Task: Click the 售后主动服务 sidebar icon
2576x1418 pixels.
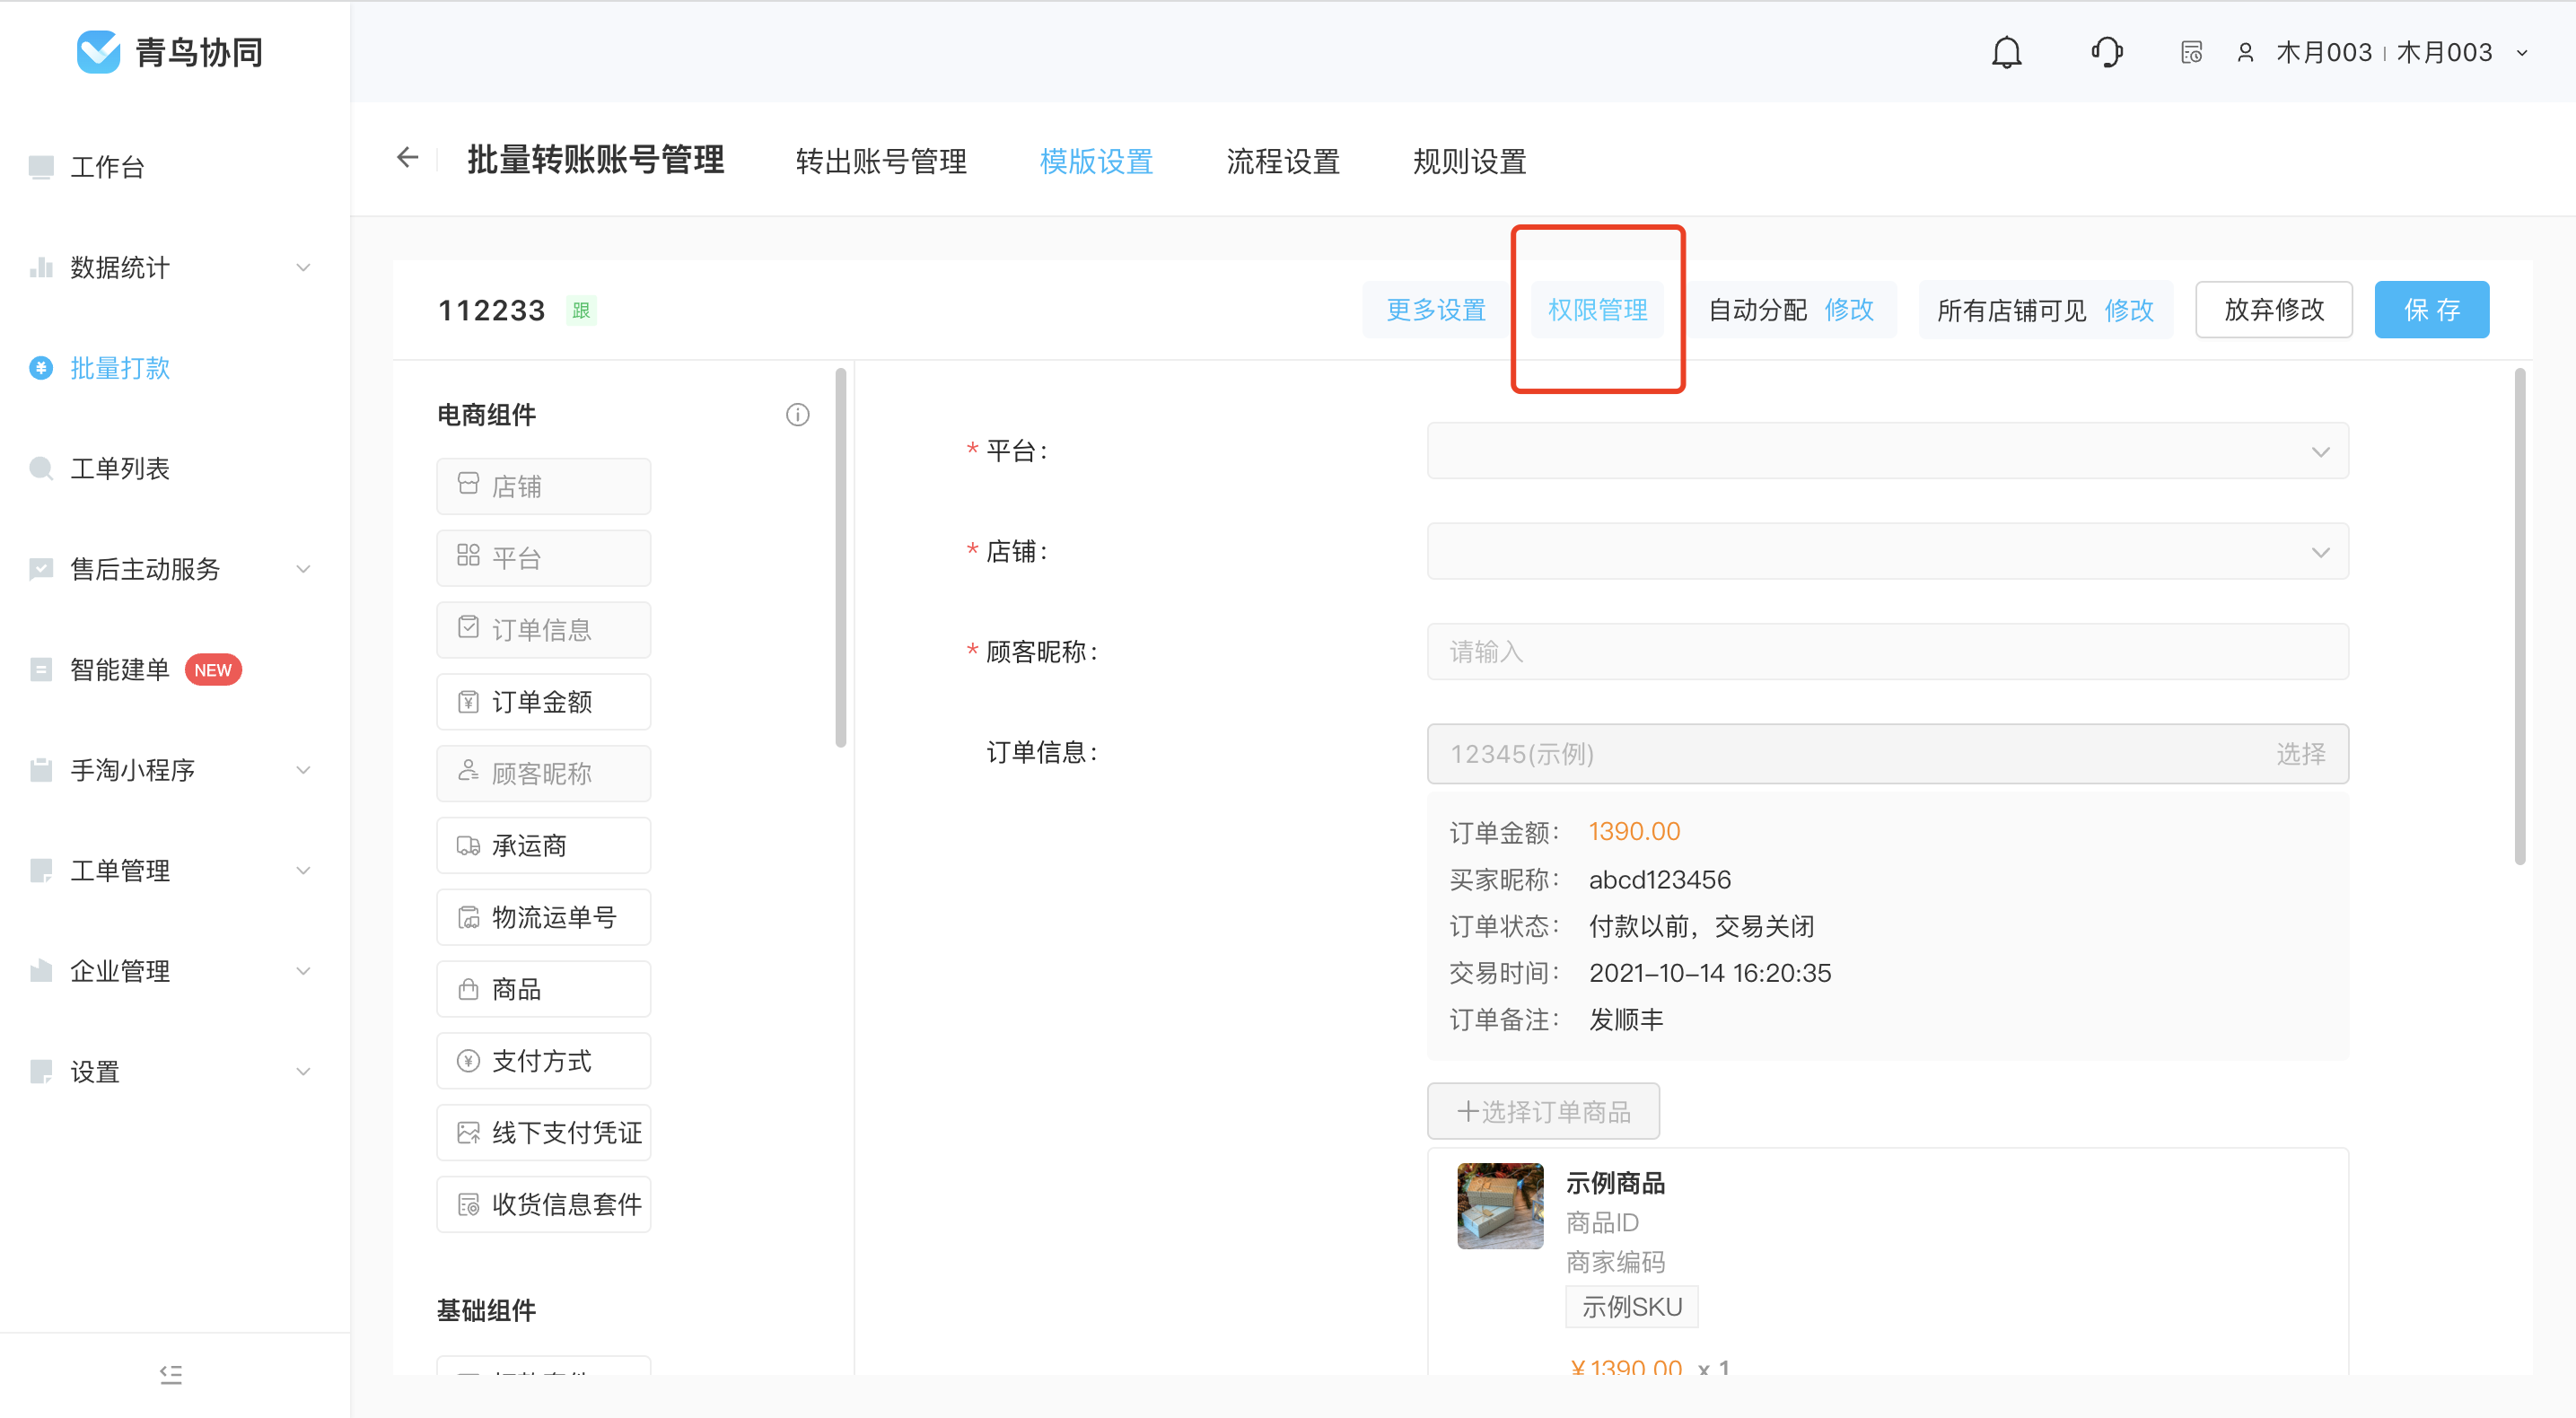Action: click(41, 569)
